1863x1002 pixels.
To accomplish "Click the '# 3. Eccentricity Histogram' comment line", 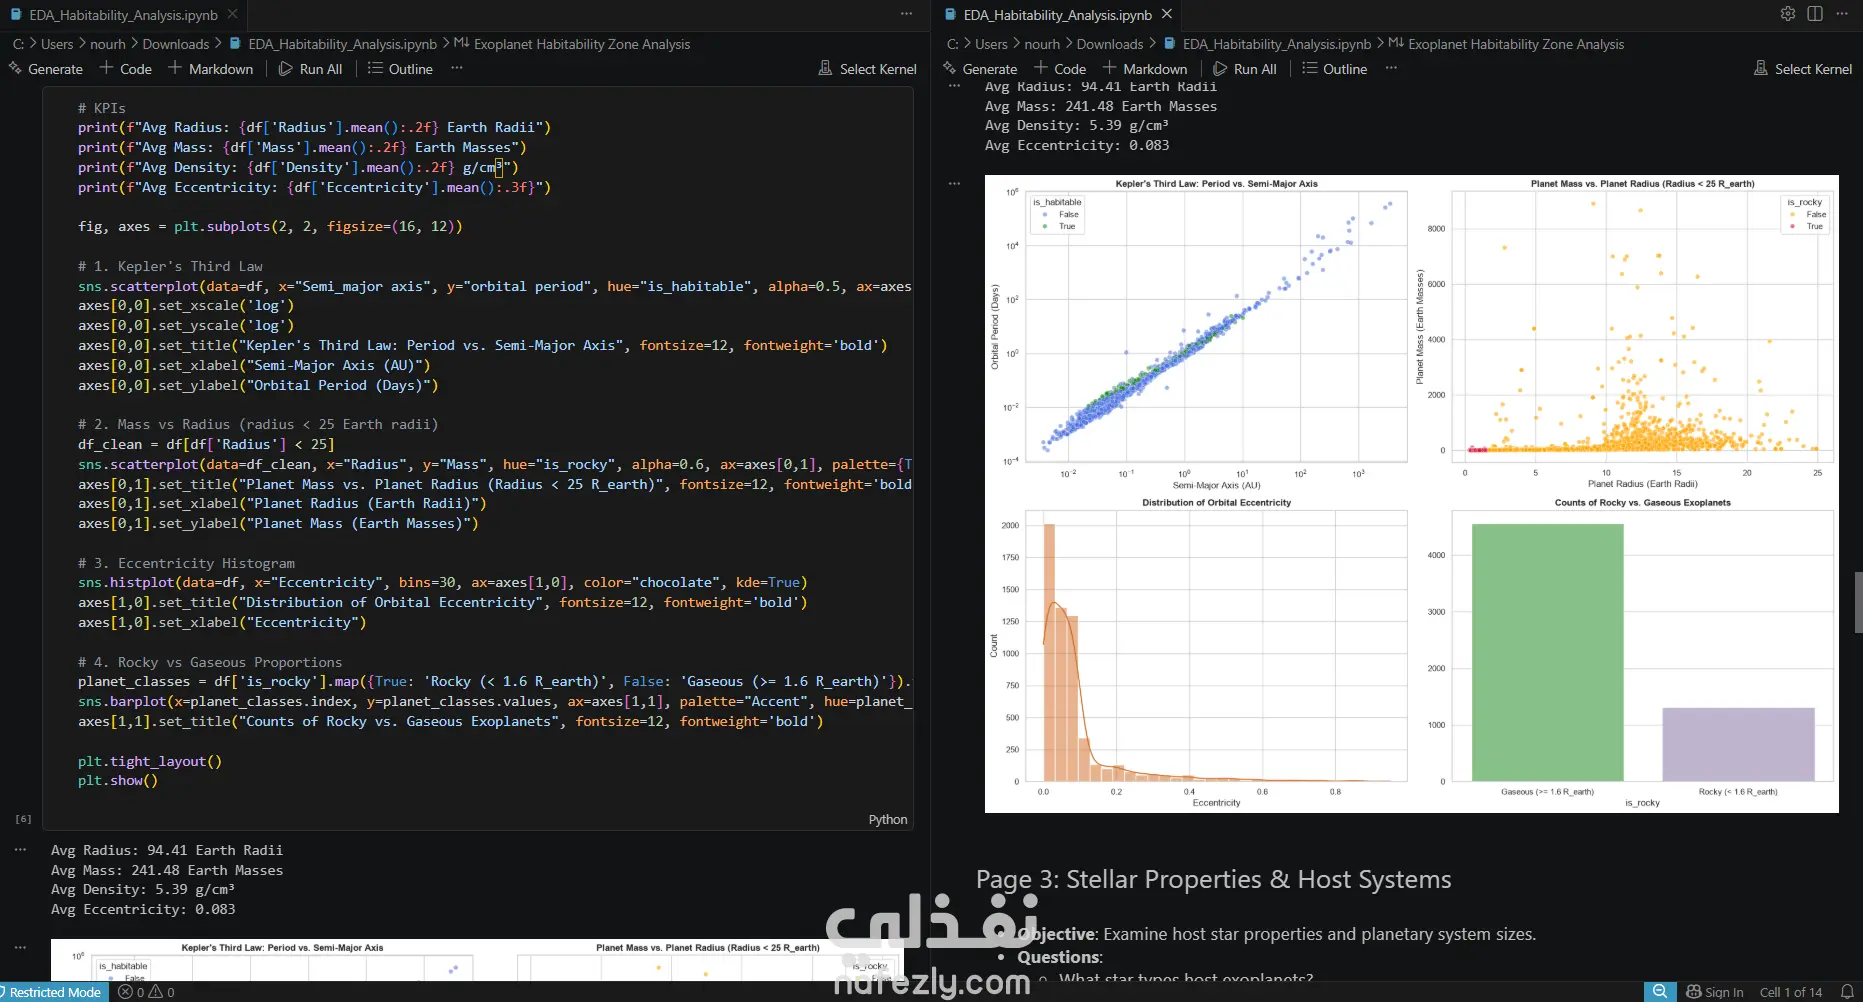I will (x=186, y=563).
